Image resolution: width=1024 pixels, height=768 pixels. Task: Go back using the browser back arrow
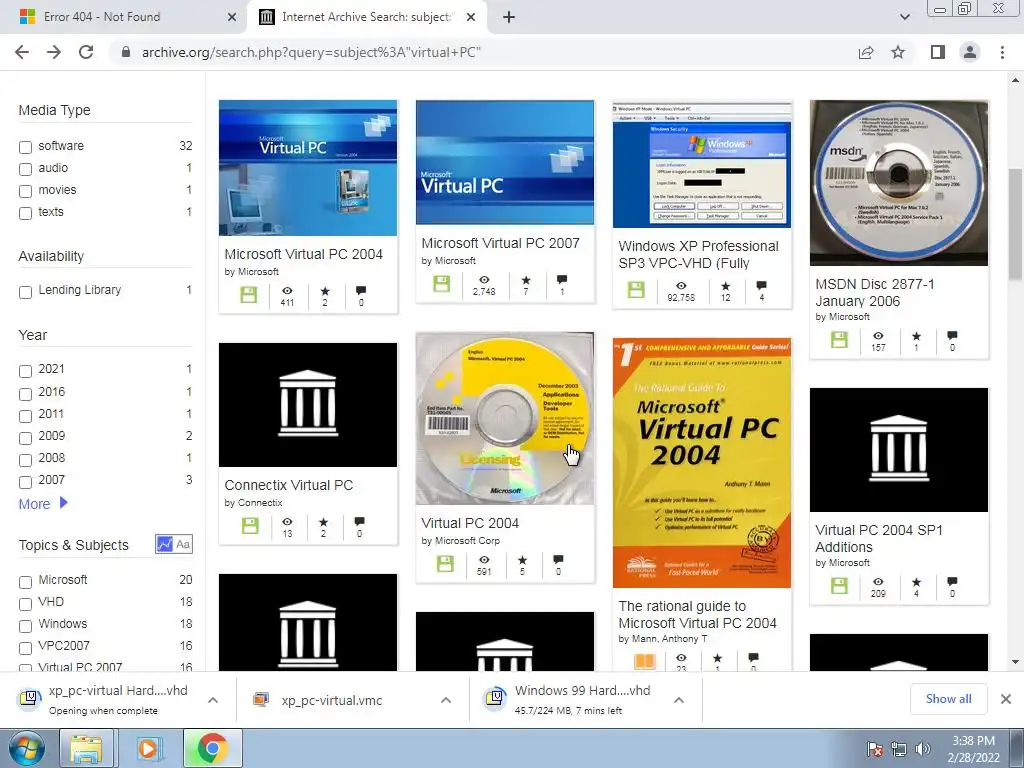(22, 52)
